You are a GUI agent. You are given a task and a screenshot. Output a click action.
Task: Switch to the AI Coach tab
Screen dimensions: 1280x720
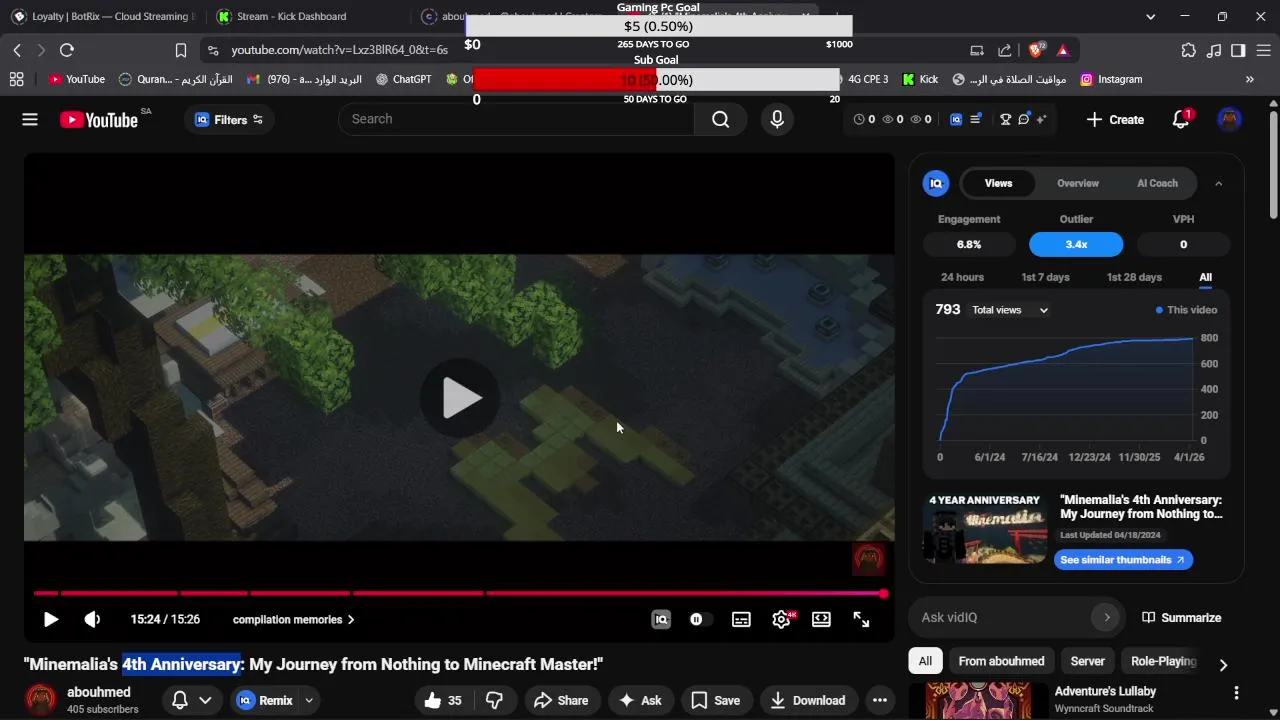pyautogui.click(x=1157, y=183)
